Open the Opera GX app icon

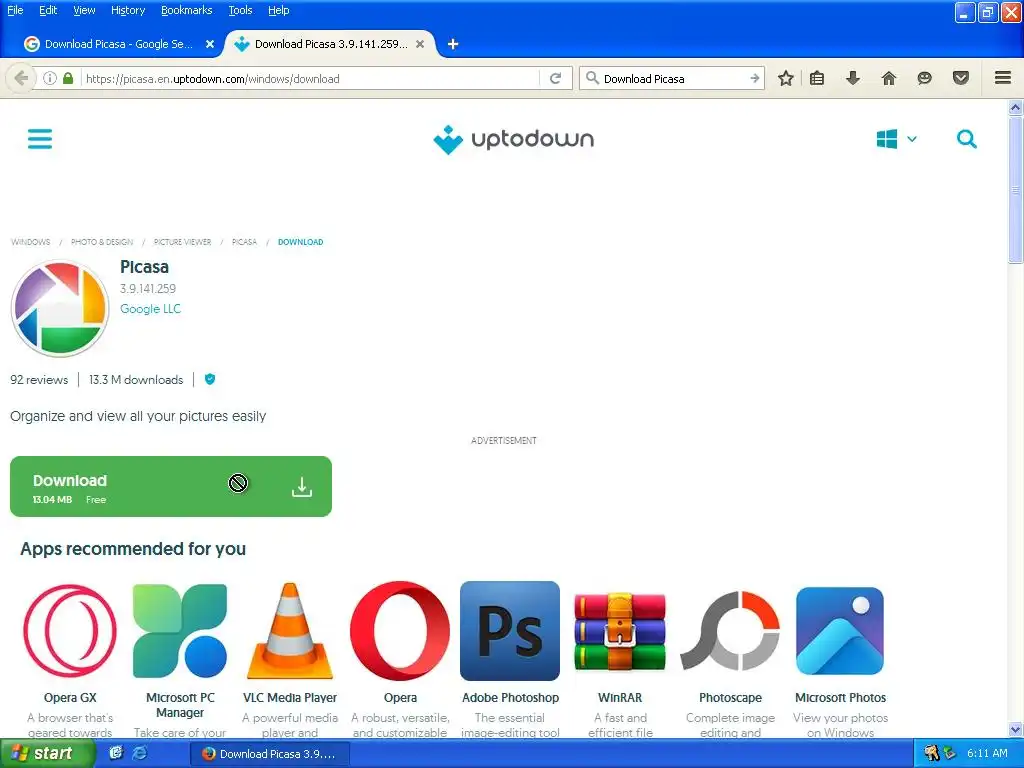tap(70, 631)
